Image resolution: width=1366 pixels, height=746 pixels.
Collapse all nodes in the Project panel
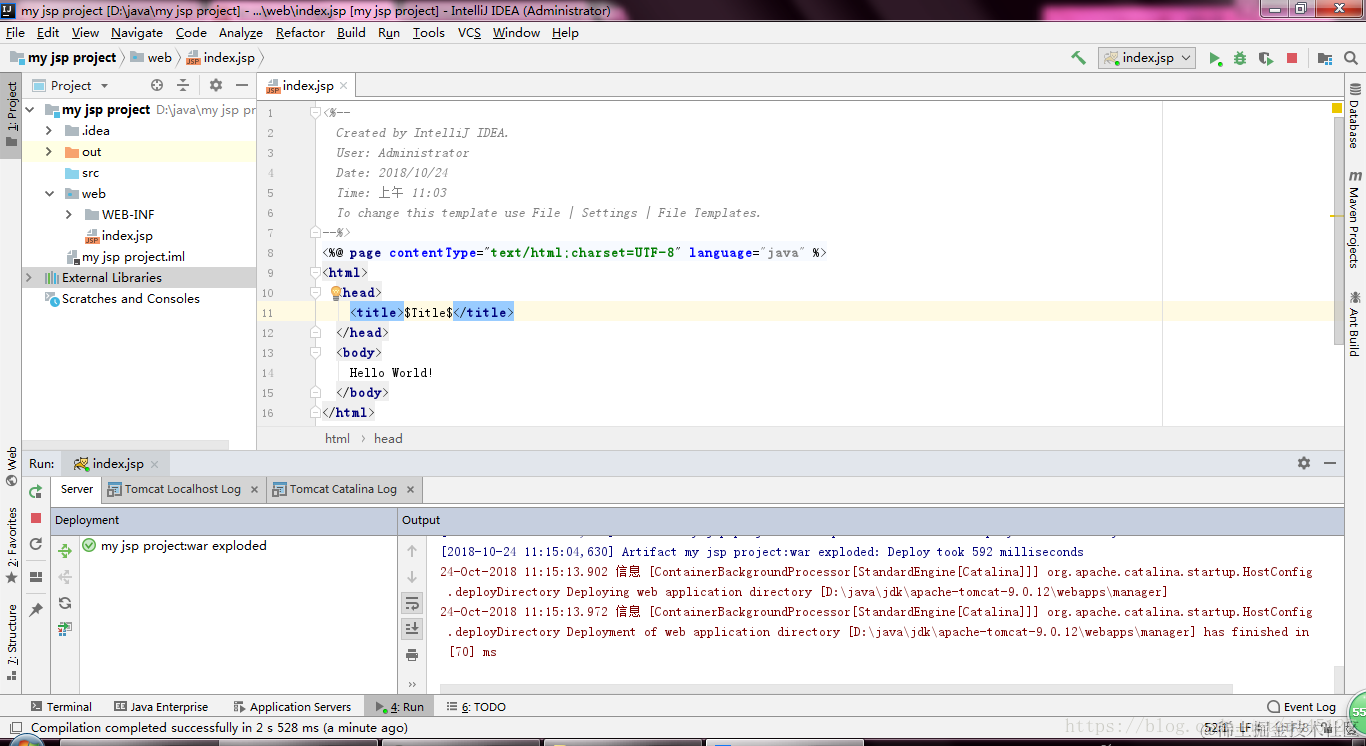click(x=183, y=85)
